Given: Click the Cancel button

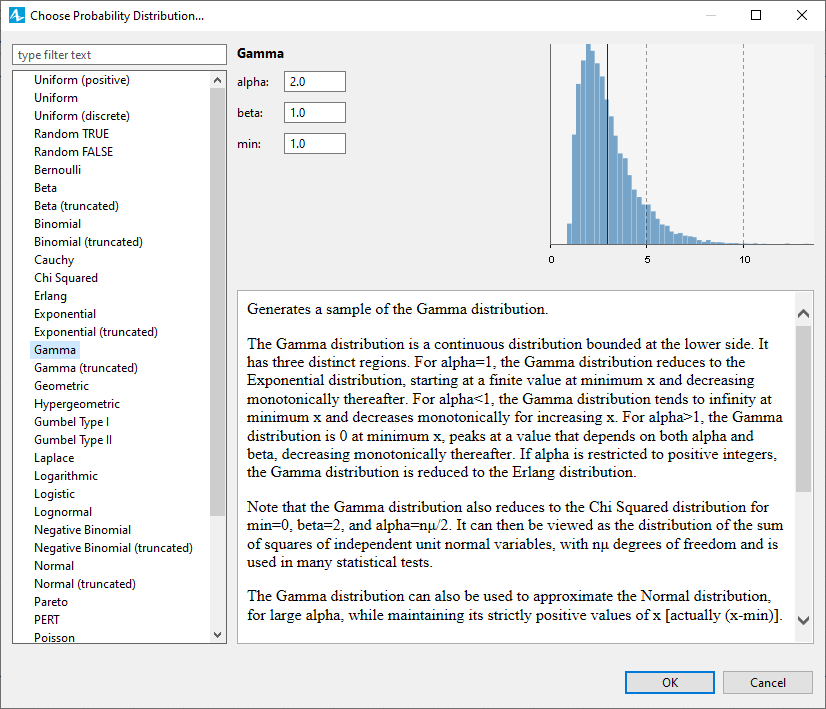Looking at the screenshot, I should pyautogui.click(x=767, y=682).
